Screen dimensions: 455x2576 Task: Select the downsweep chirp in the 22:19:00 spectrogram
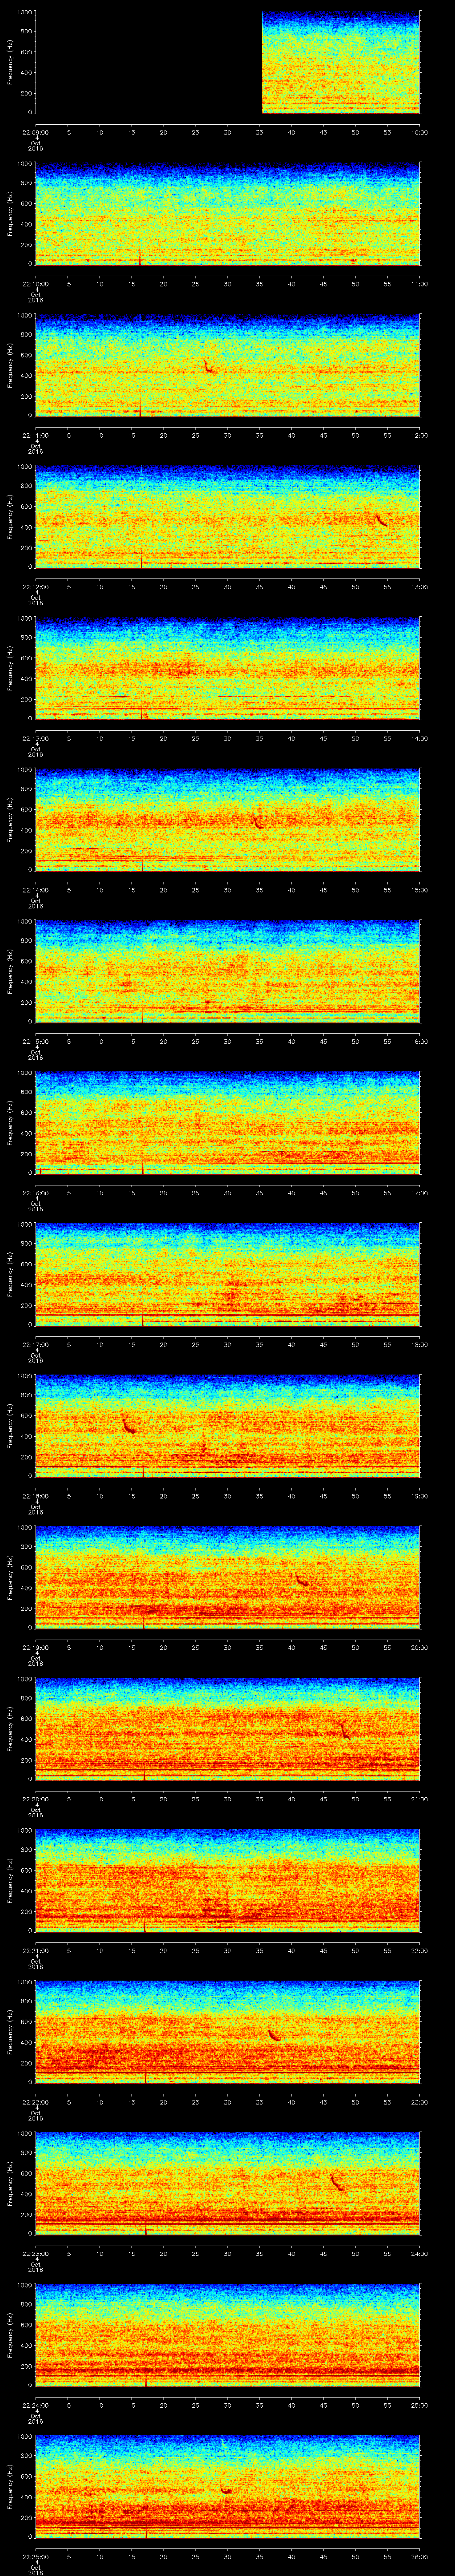pyautogui.click(x=302, y=1579)
